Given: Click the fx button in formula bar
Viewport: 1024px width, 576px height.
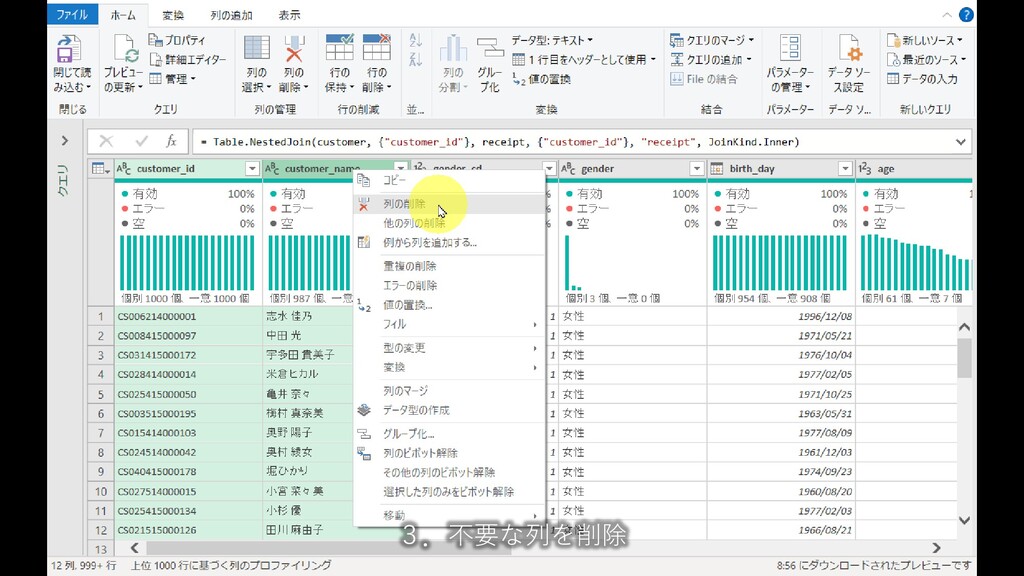Looking at the screenshot, I should [171, 141].
